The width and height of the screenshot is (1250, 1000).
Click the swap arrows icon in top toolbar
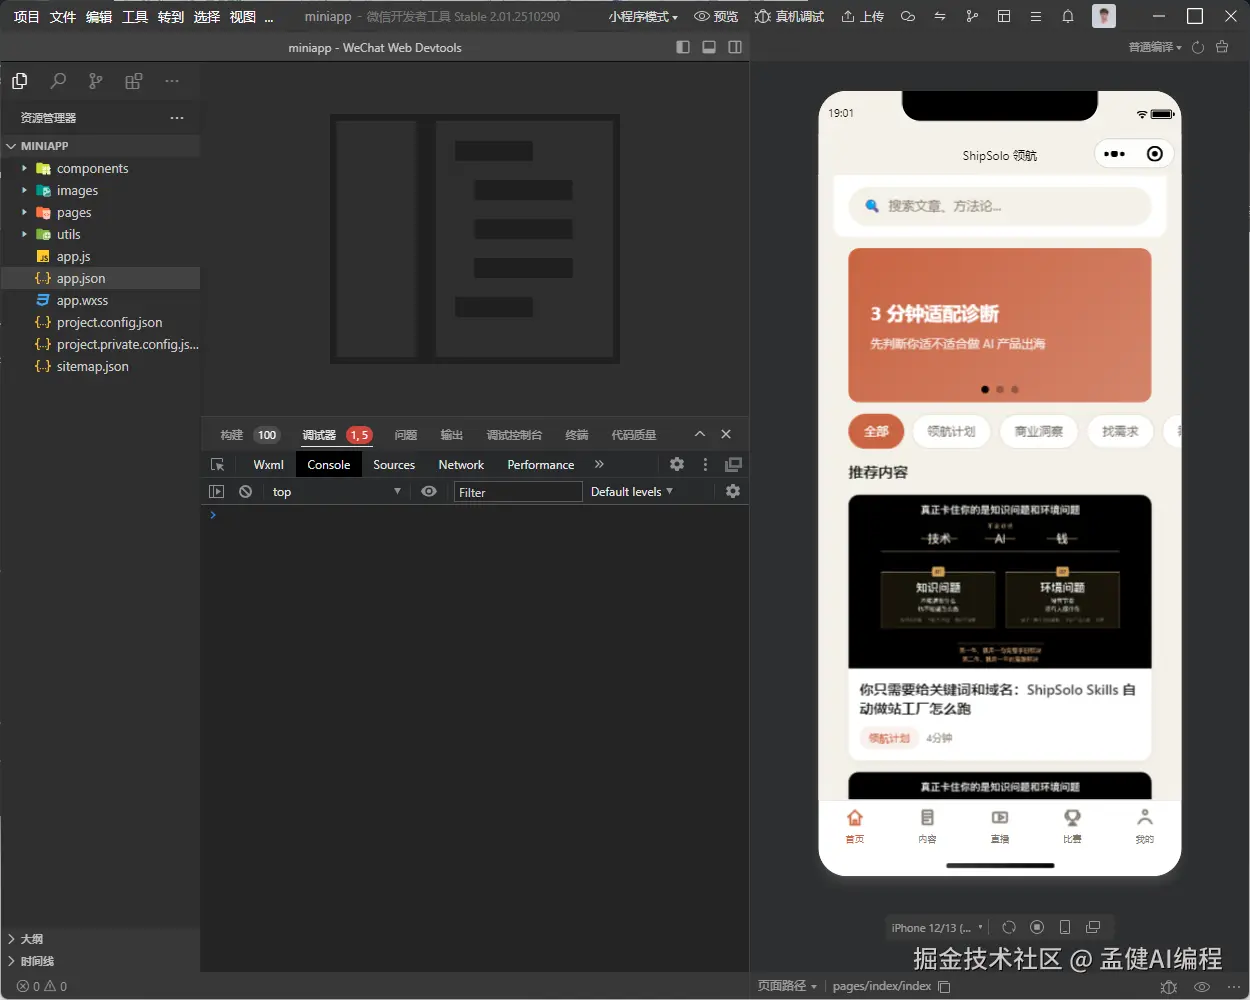click(940, 16)
